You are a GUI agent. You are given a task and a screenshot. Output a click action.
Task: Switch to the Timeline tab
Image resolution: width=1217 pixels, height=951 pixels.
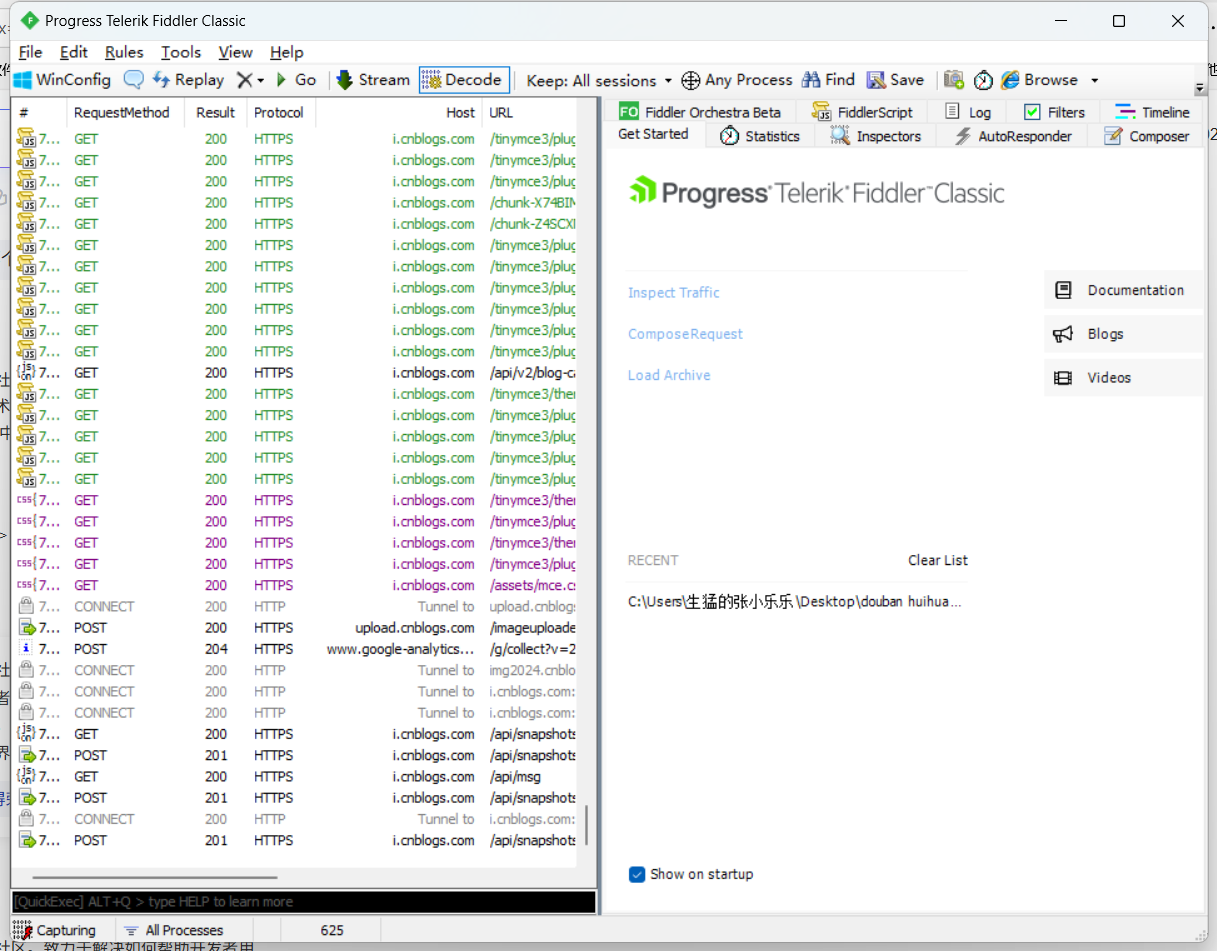[x=1153, y=112]
